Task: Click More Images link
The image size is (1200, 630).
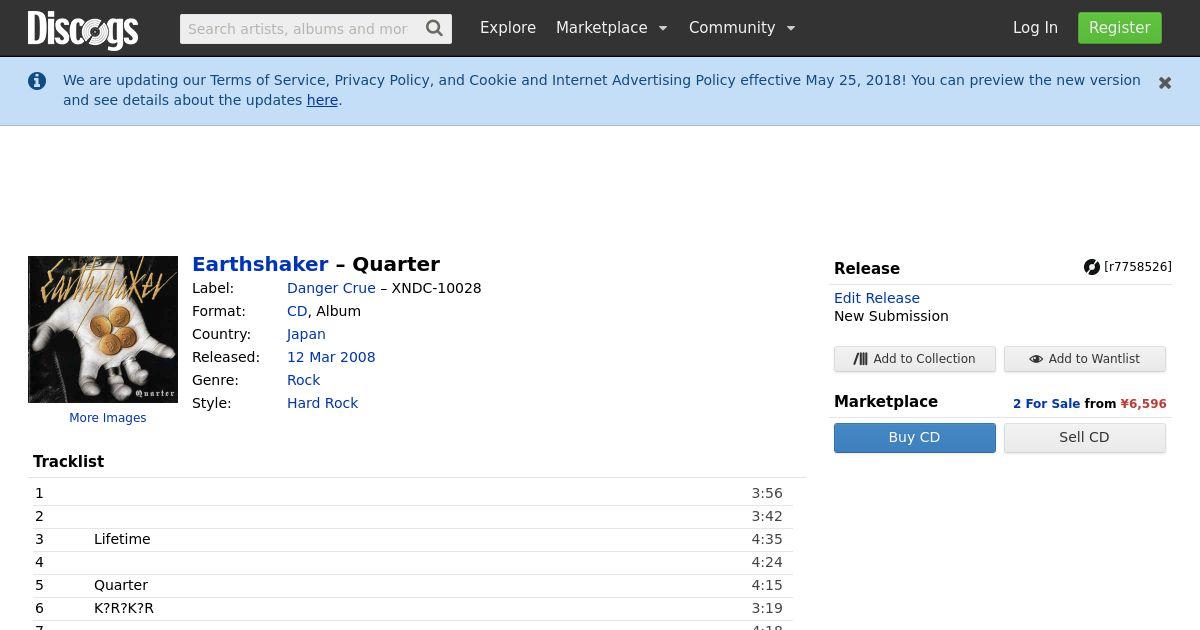Action: coord(108,418)
